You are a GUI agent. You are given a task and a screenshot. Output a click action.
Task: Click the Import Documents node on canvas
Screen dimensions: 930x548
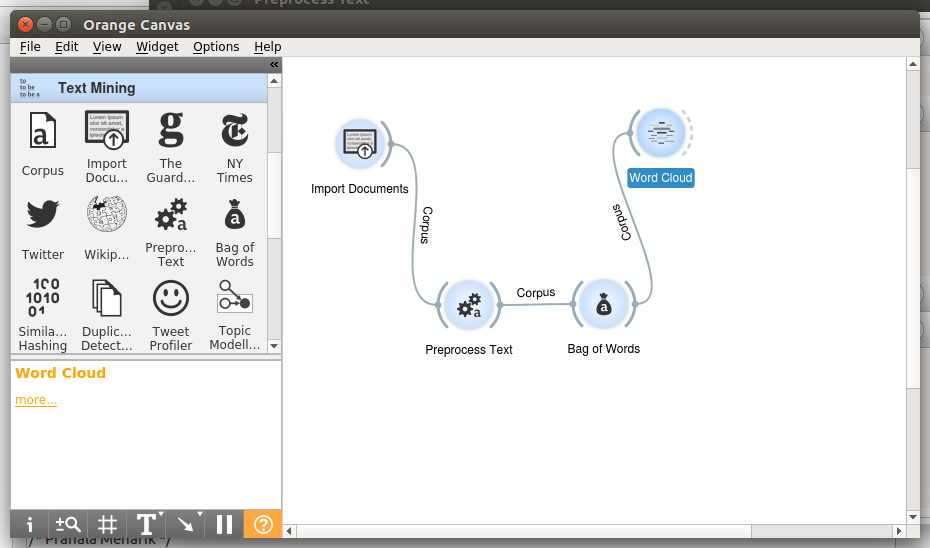[359, 144]
